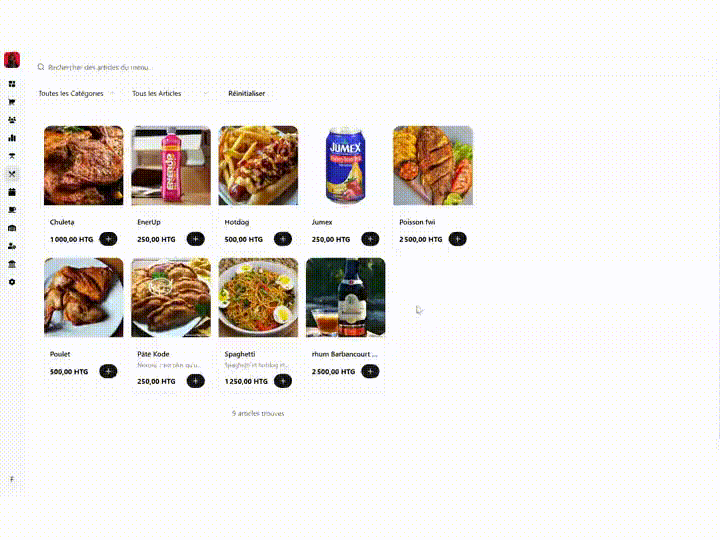Select the rhum Barbancourt product image

[345, 297]
